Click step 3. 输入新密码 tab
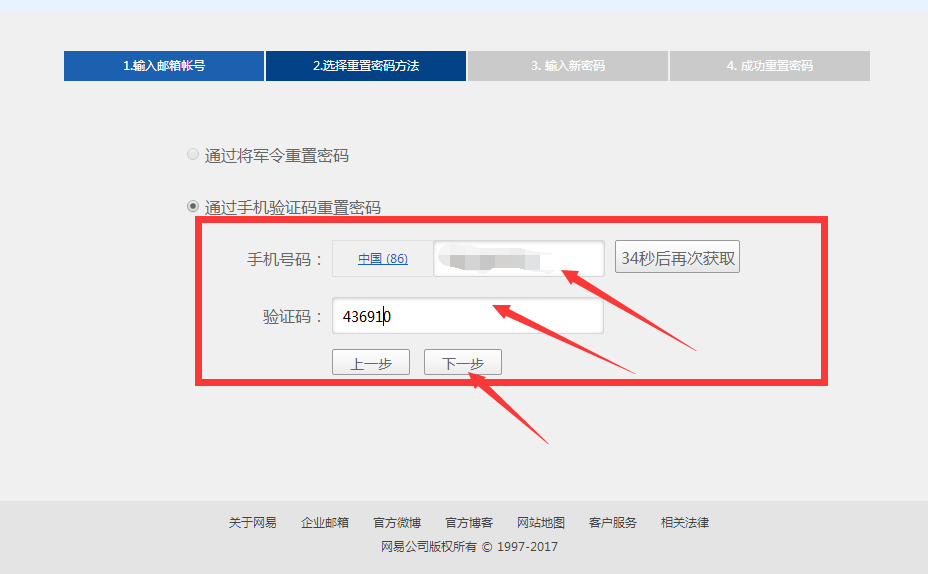 568,66
